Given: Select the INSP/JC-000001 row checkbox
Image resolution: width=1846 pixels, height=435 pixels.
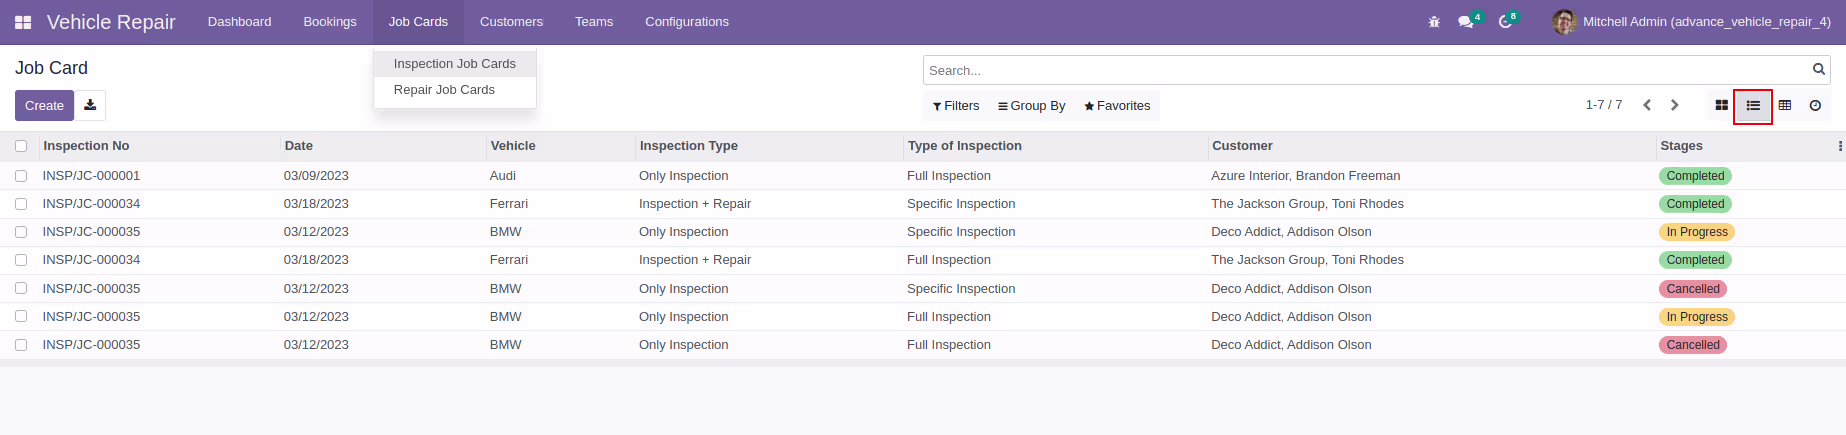Looking at the screenshot, I should pos(21,176).
